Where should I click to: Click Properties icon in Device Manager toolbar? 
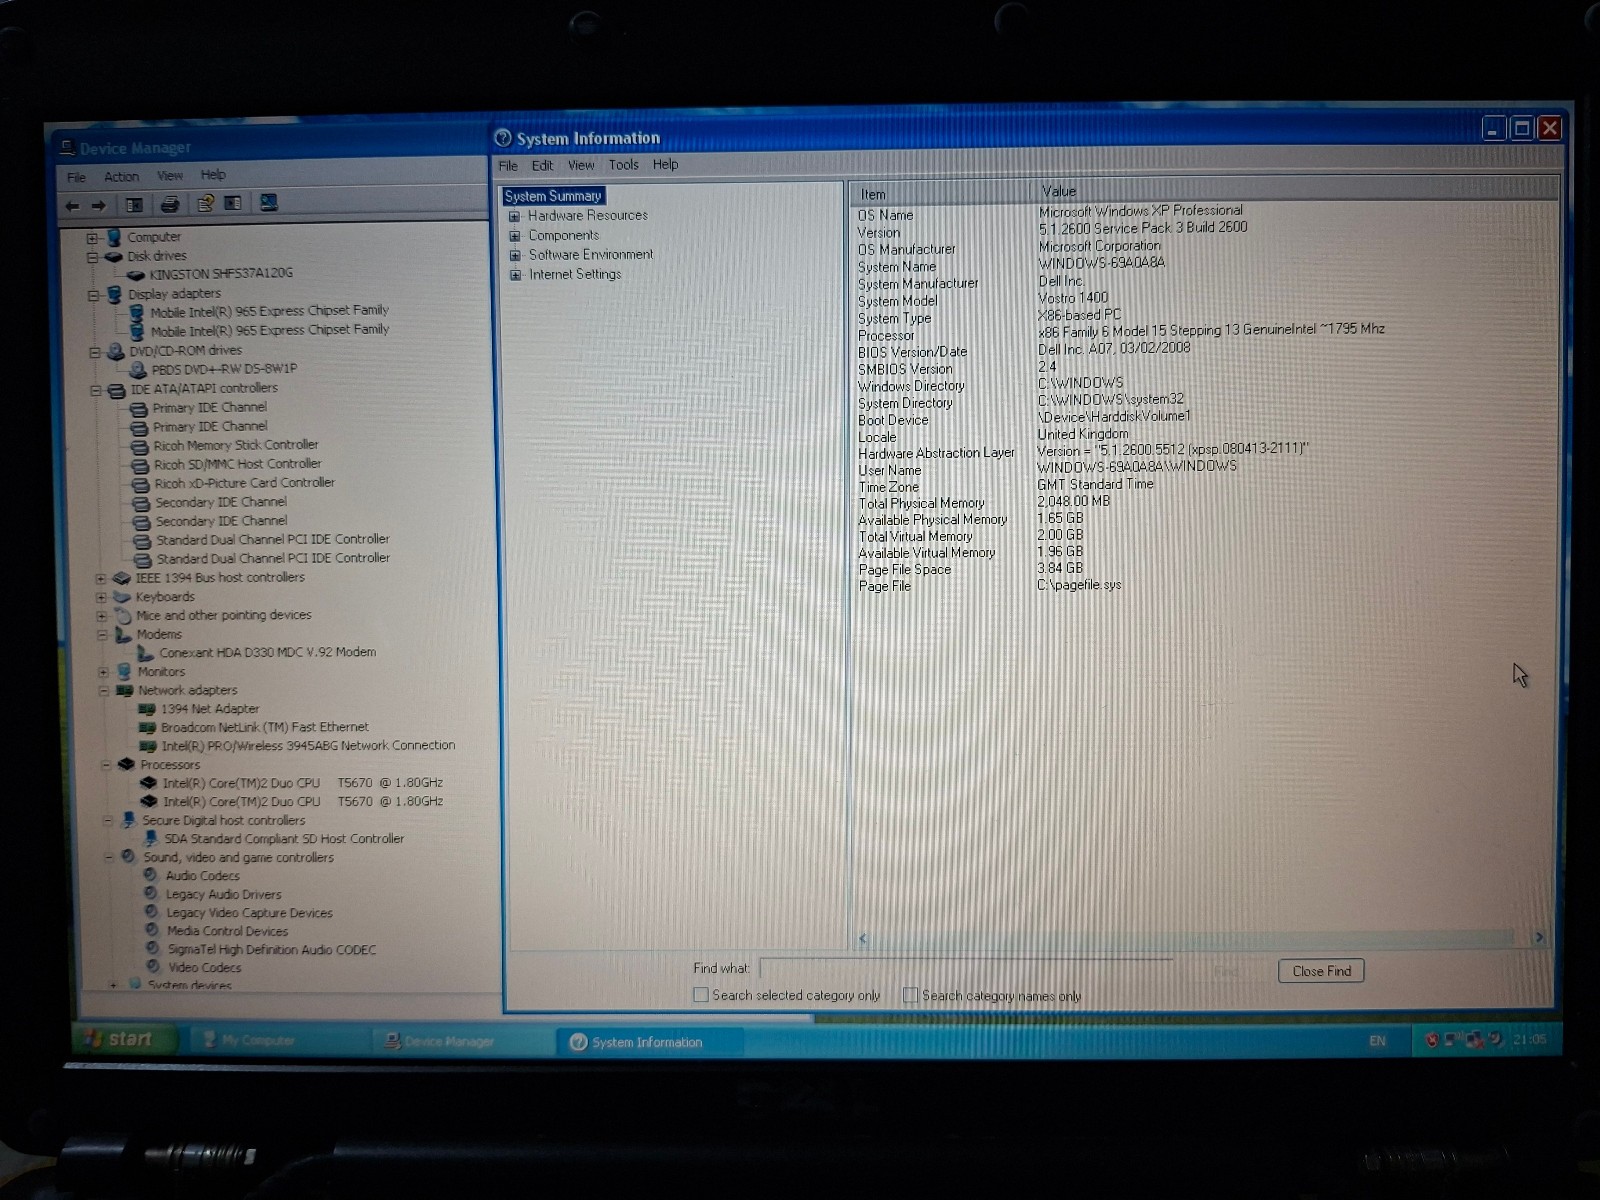click(x=205, y=204)
